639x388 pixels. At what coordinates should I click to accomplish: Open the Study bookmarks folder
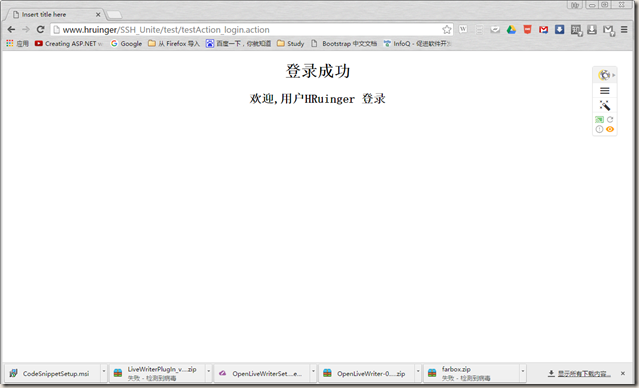click(291, 43)
